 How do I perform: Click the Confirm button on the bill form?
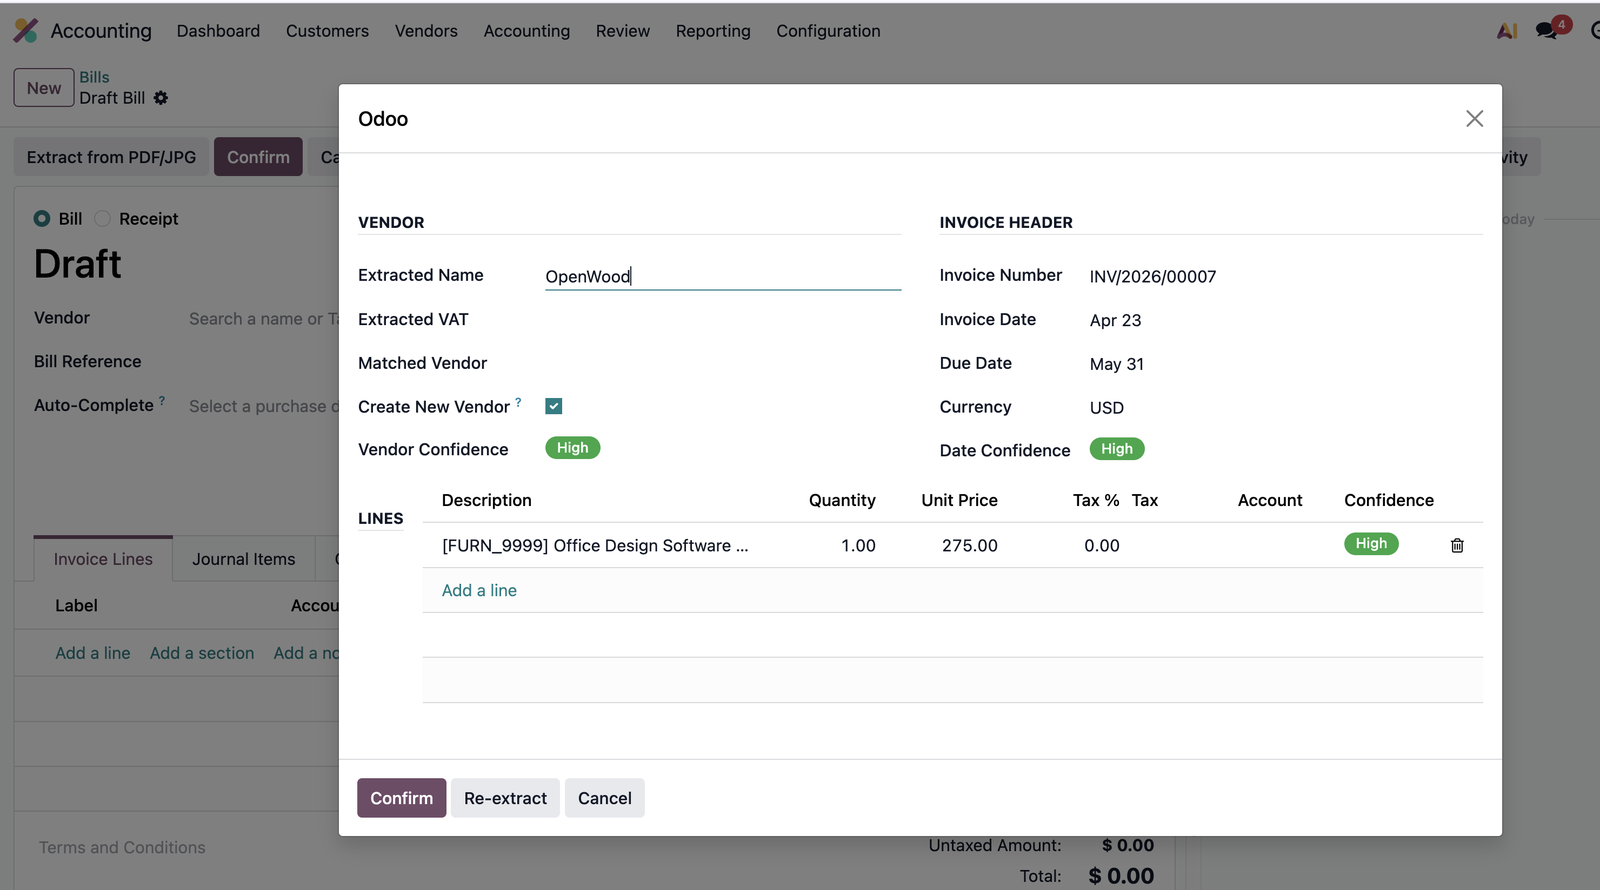click(258, 157)
